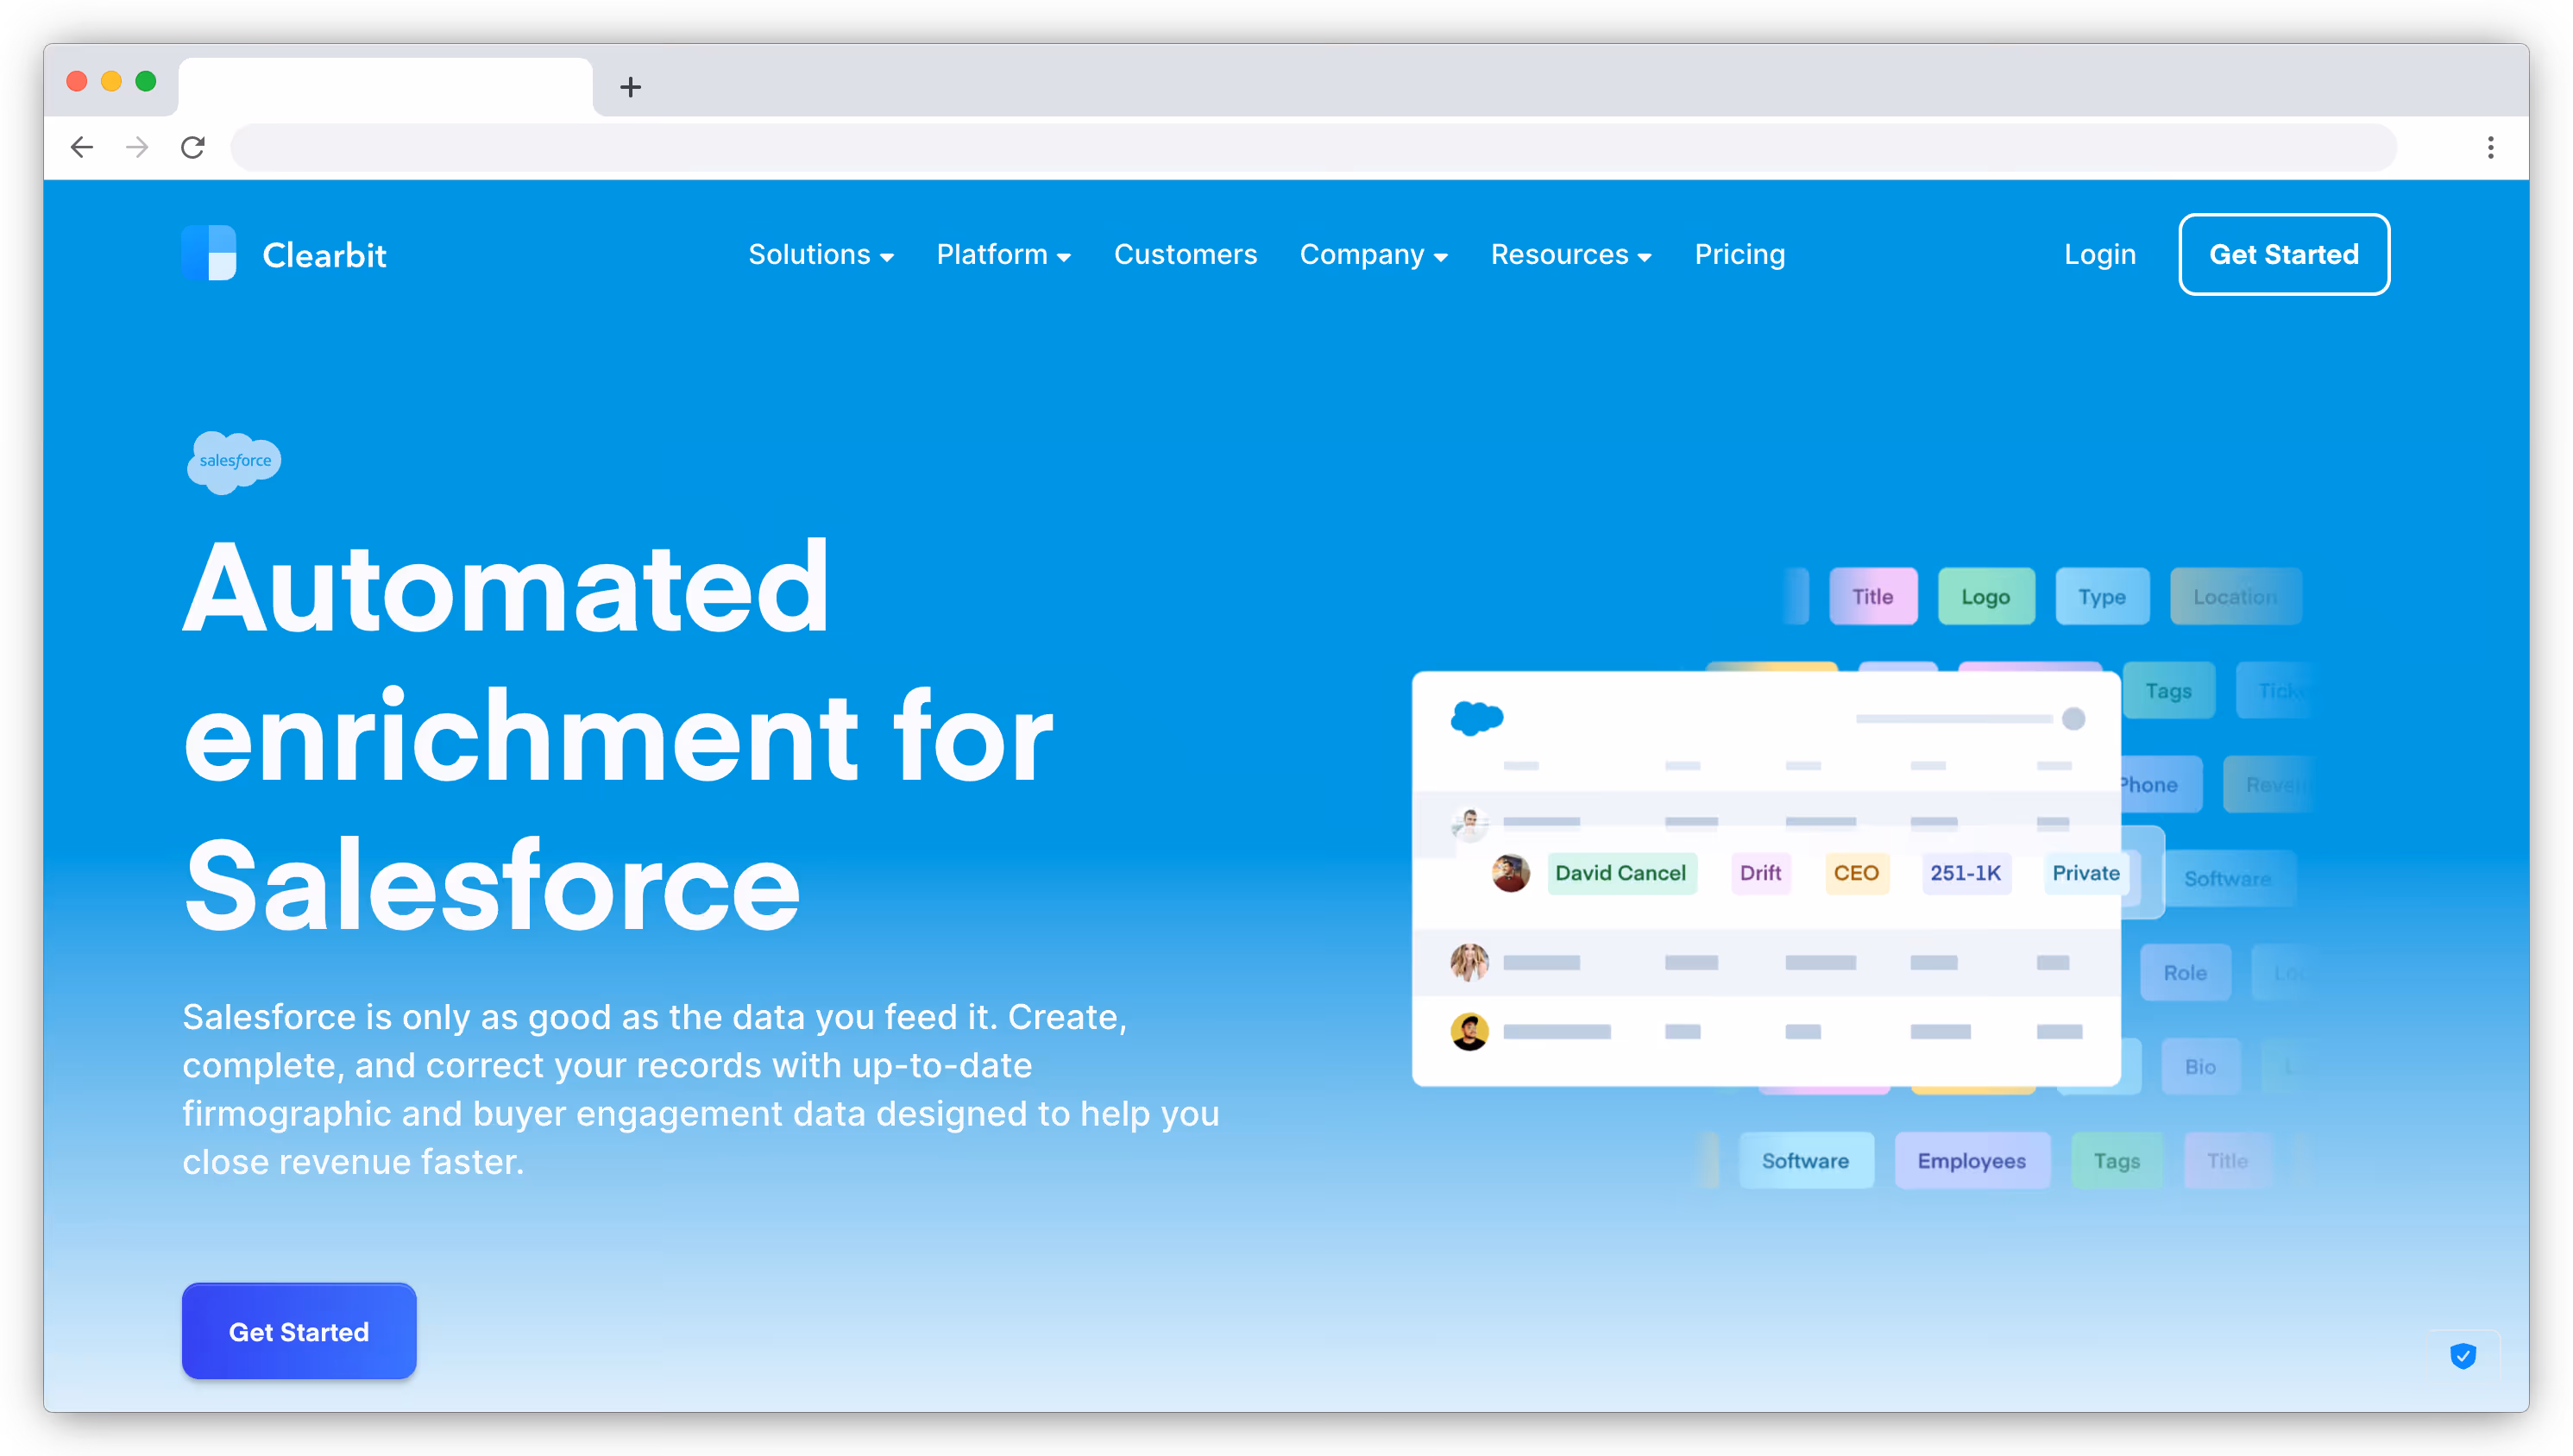Viewport: 2573px width, 1456px height.
Task: Click the Clearbit logo icon
Action: 210,254
